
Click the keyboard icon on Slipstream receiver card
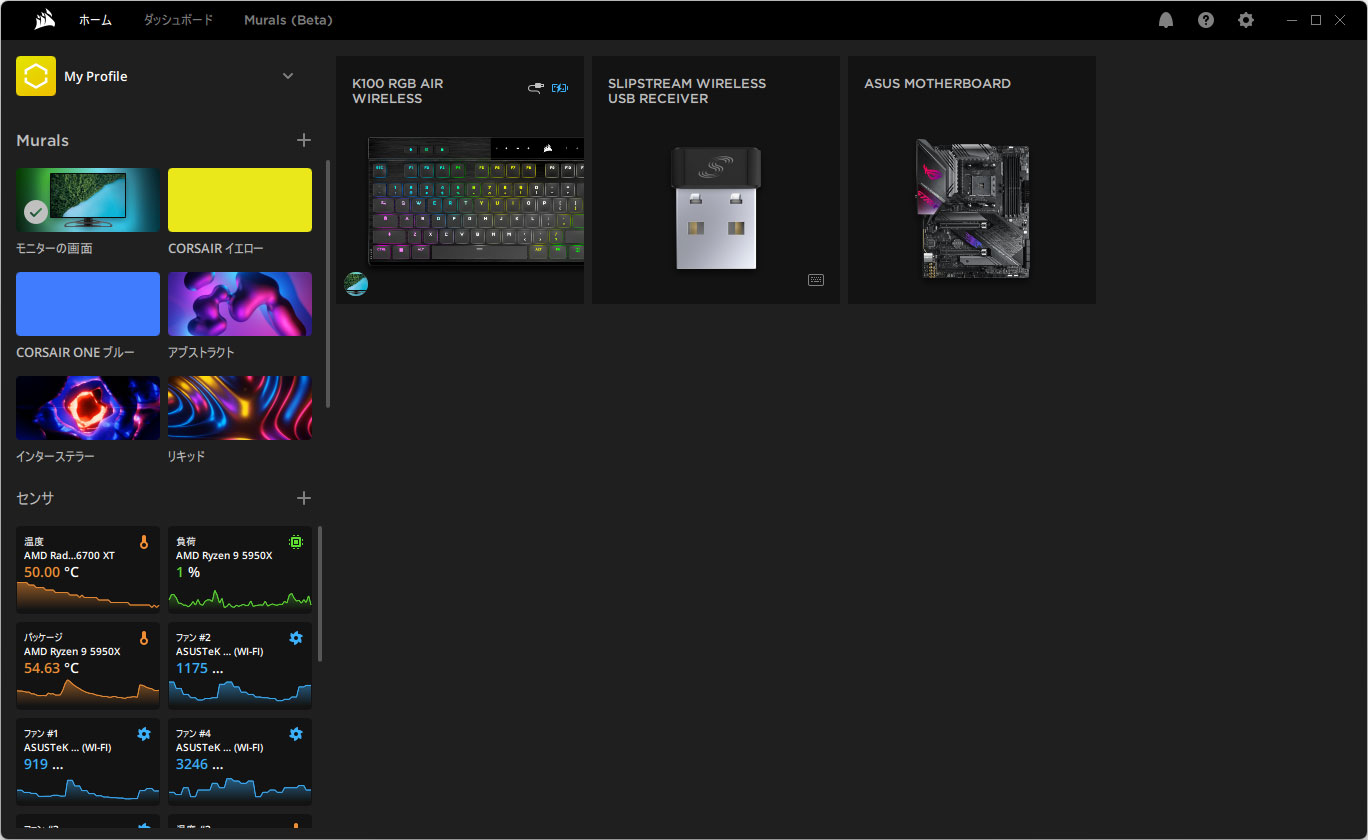[816, 280]
